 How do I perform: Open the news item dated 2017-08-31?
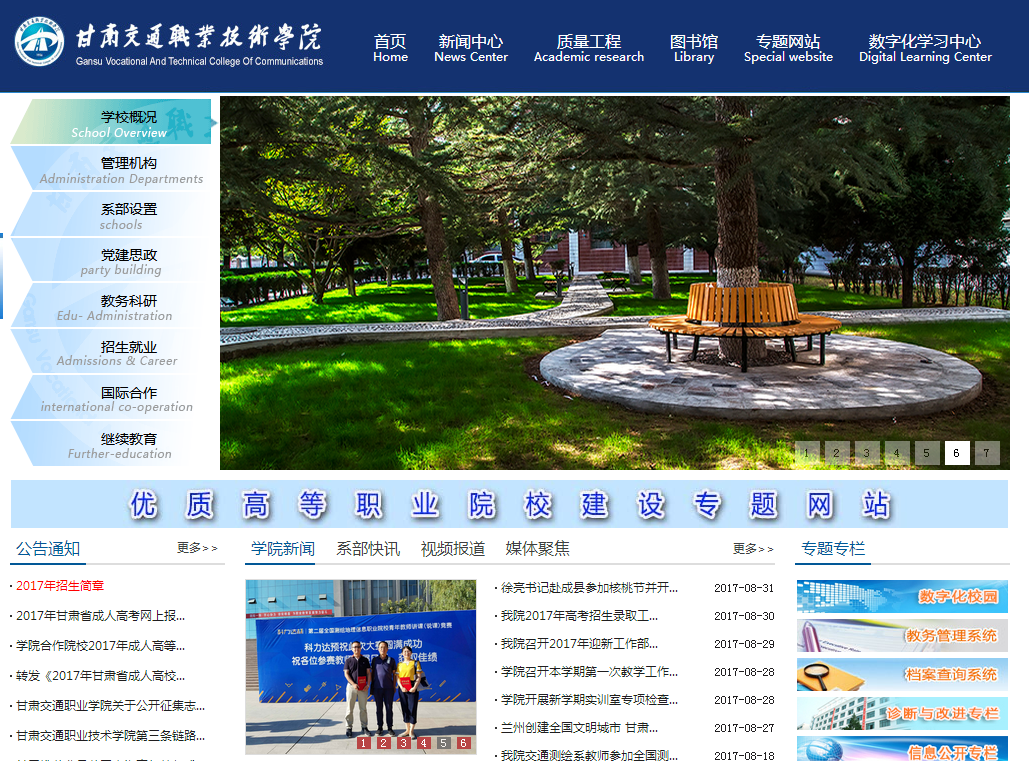589,588
